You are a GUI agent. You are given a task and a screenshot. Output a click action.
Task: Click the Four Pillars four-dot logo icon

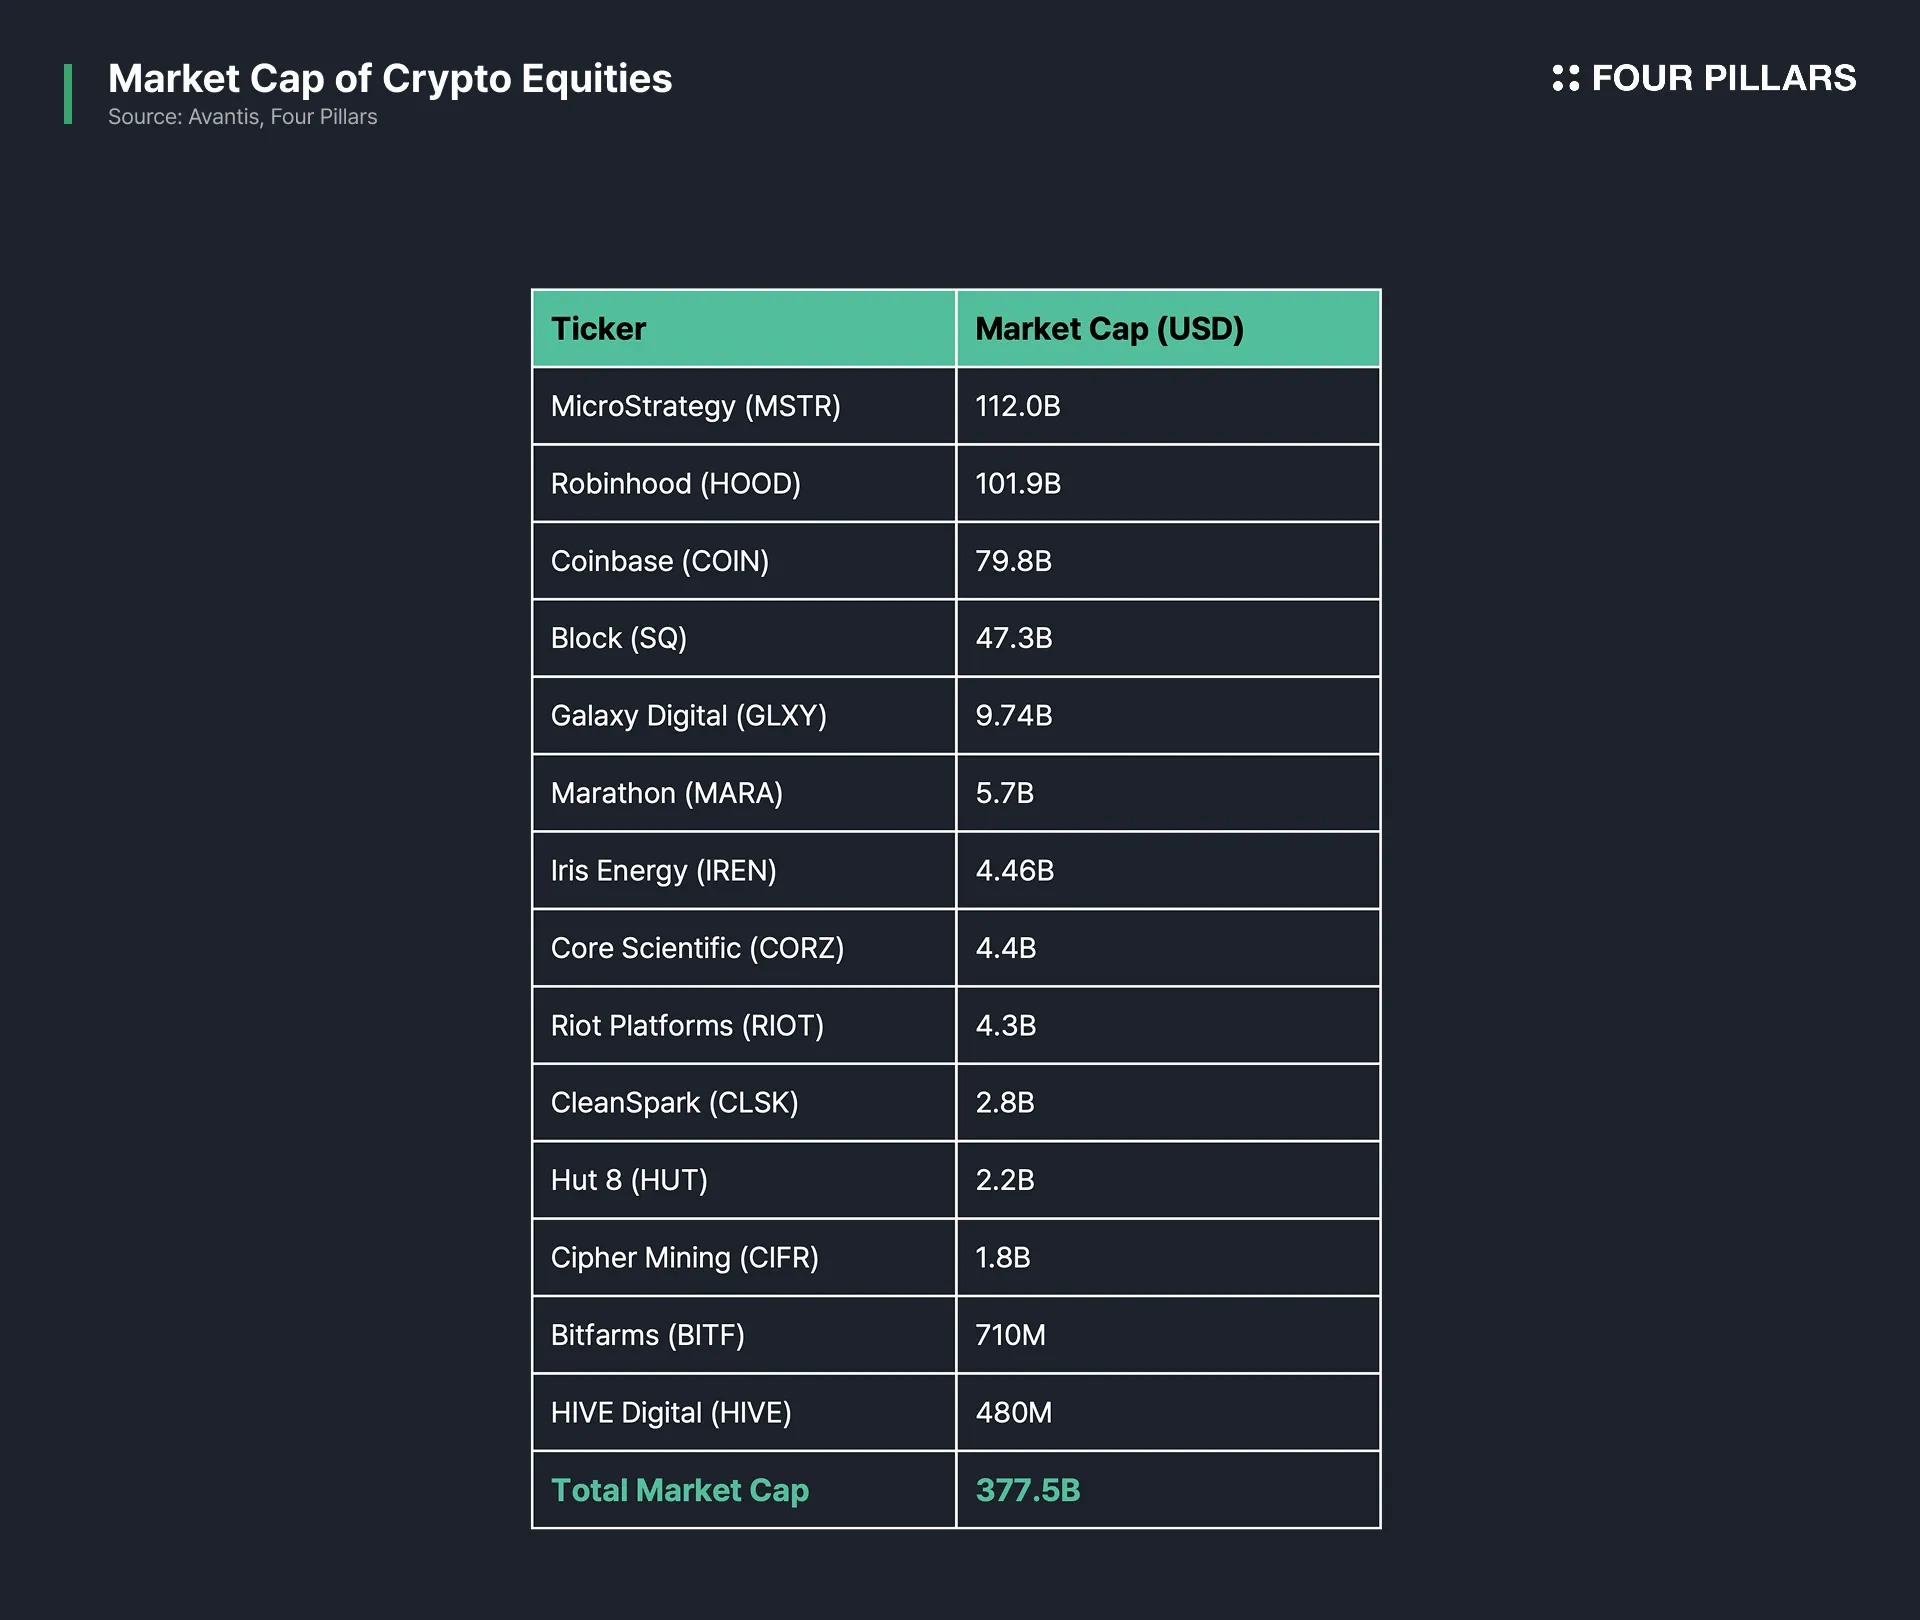pyautogui.click(x=1565, y=78)
